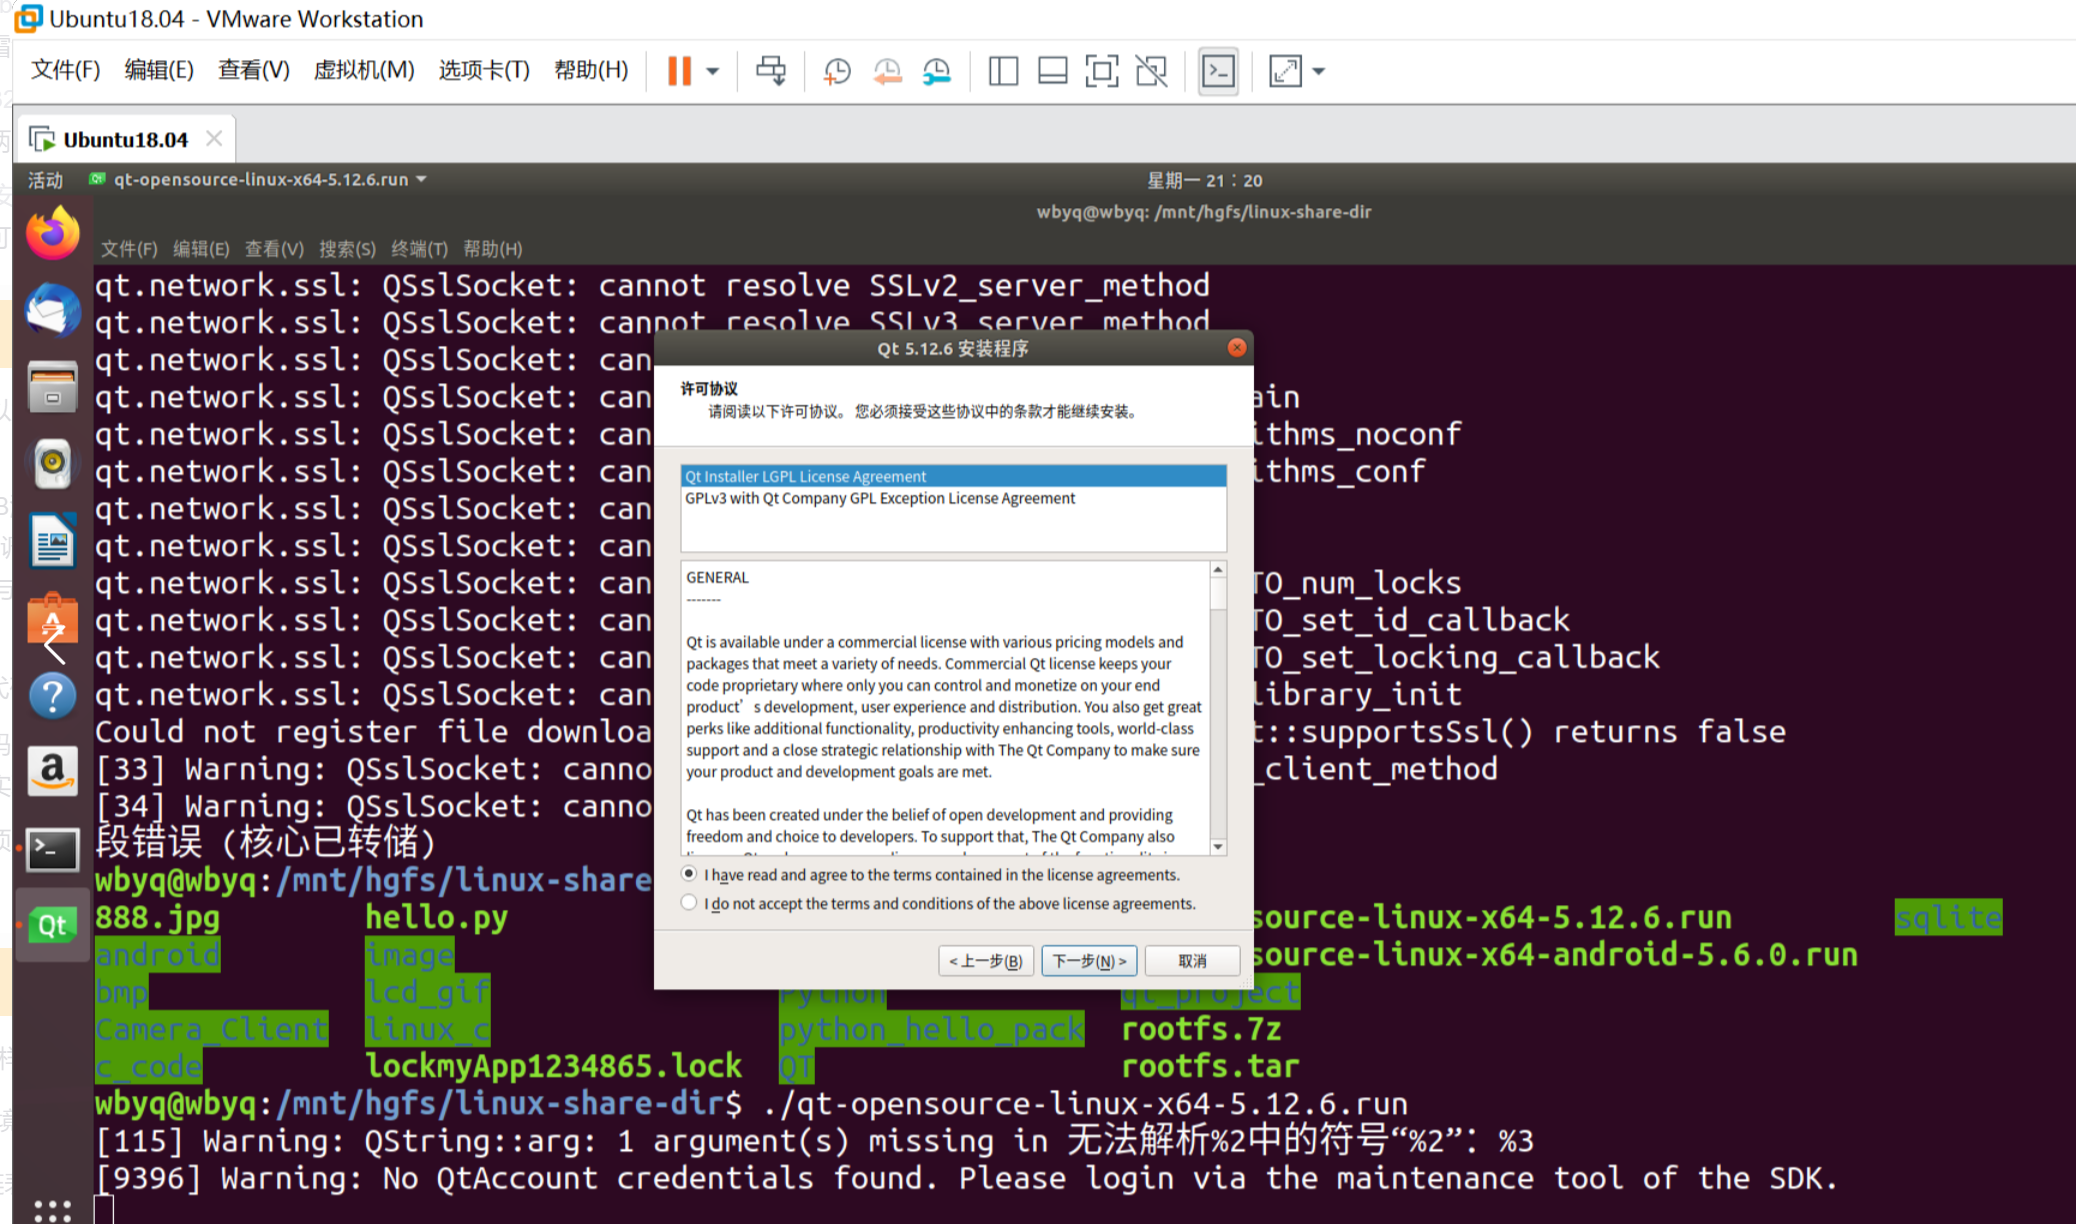Open Amazon launcher in the dock
This screenshot has height=1224, width=2076.
pyautogui.click(x=52, y=772)
